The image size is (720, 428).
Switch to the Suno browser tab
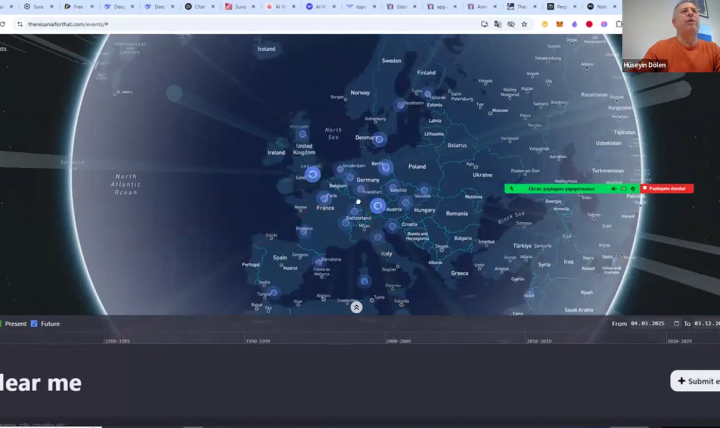coord(238,7)
